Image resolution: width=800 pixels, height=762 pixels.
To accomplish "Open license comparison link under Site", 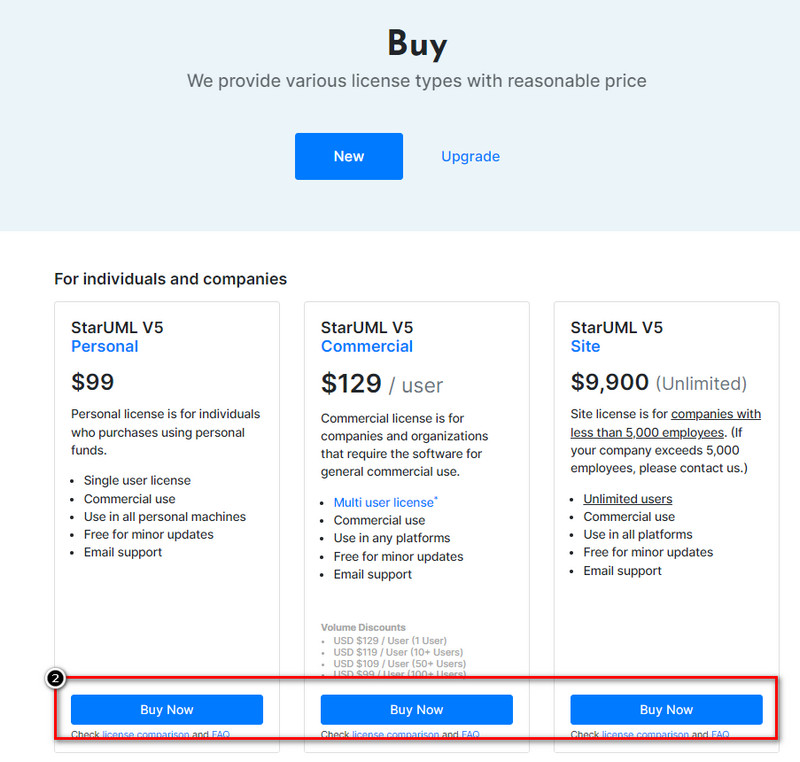I will pos(645,734).
